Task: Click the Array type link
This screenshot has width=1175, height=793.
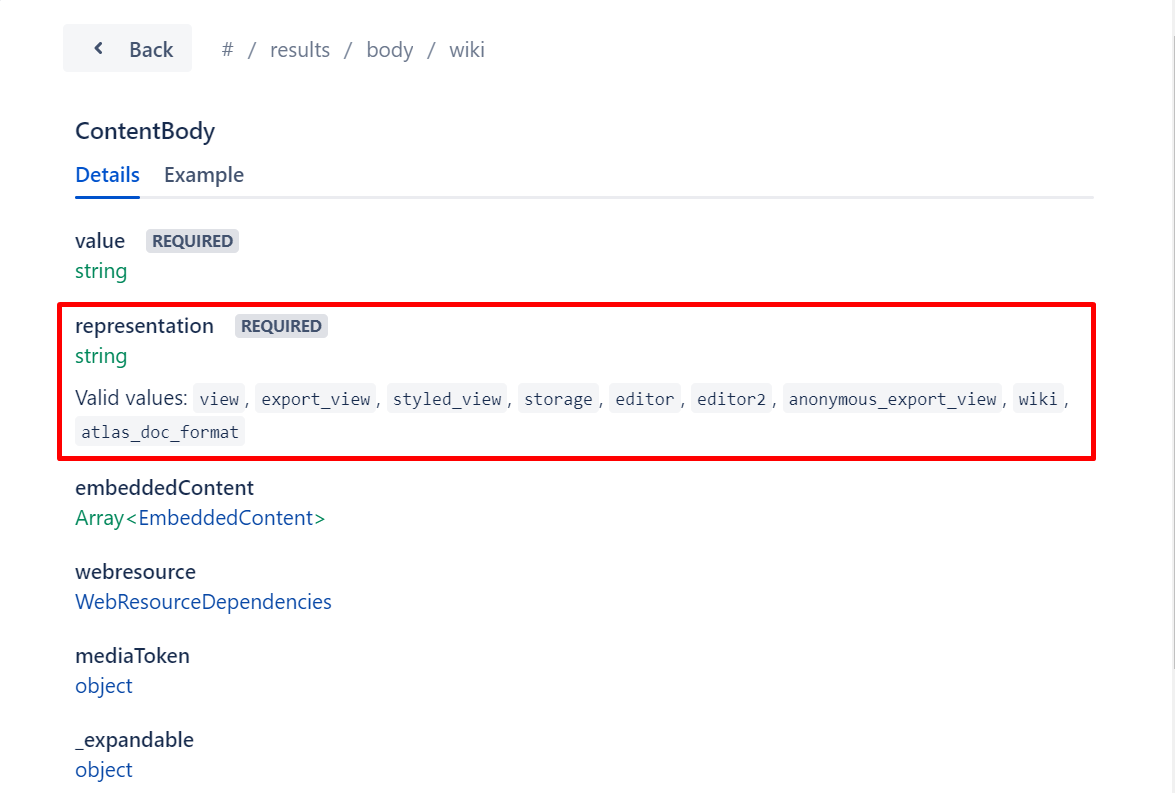Action: [x=97, y=517]
